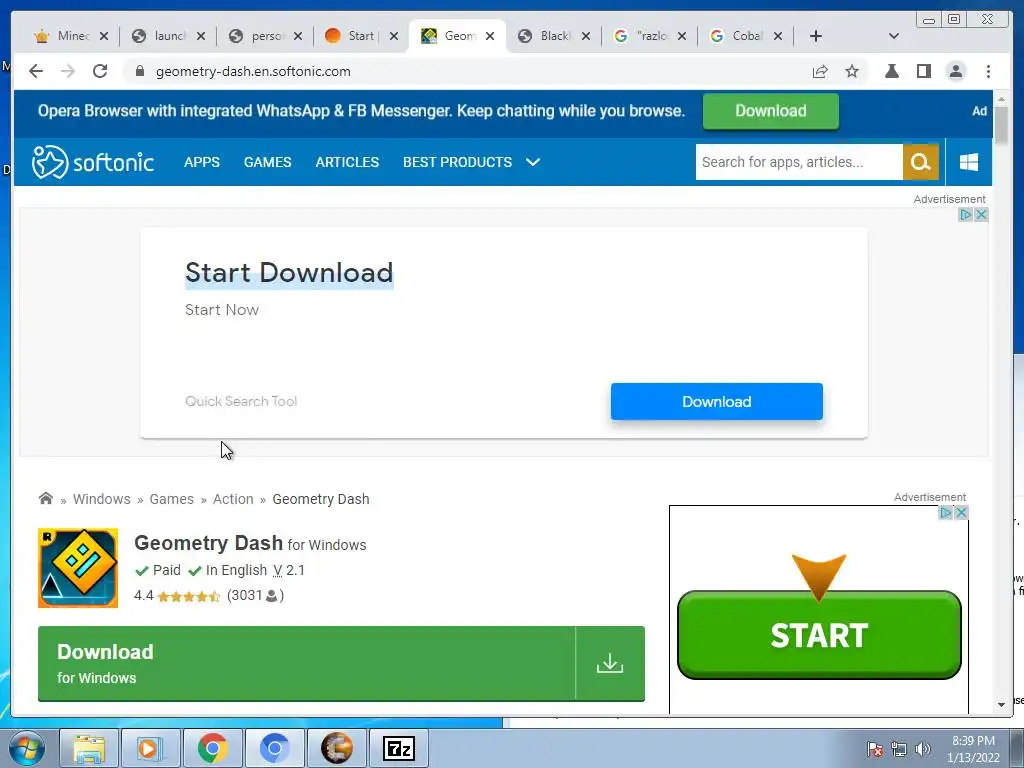Click the Softonic logo

click(x=93, y=162)
